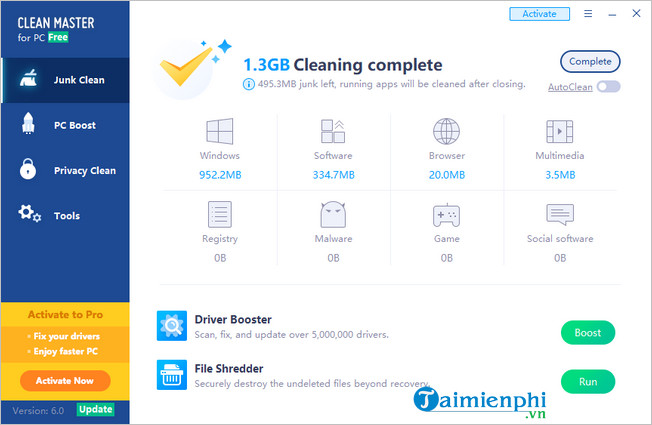The width and height of the screenshot is (652, 425).
Task: Open the hamburger menu
Action: click(x=588, y=14)
